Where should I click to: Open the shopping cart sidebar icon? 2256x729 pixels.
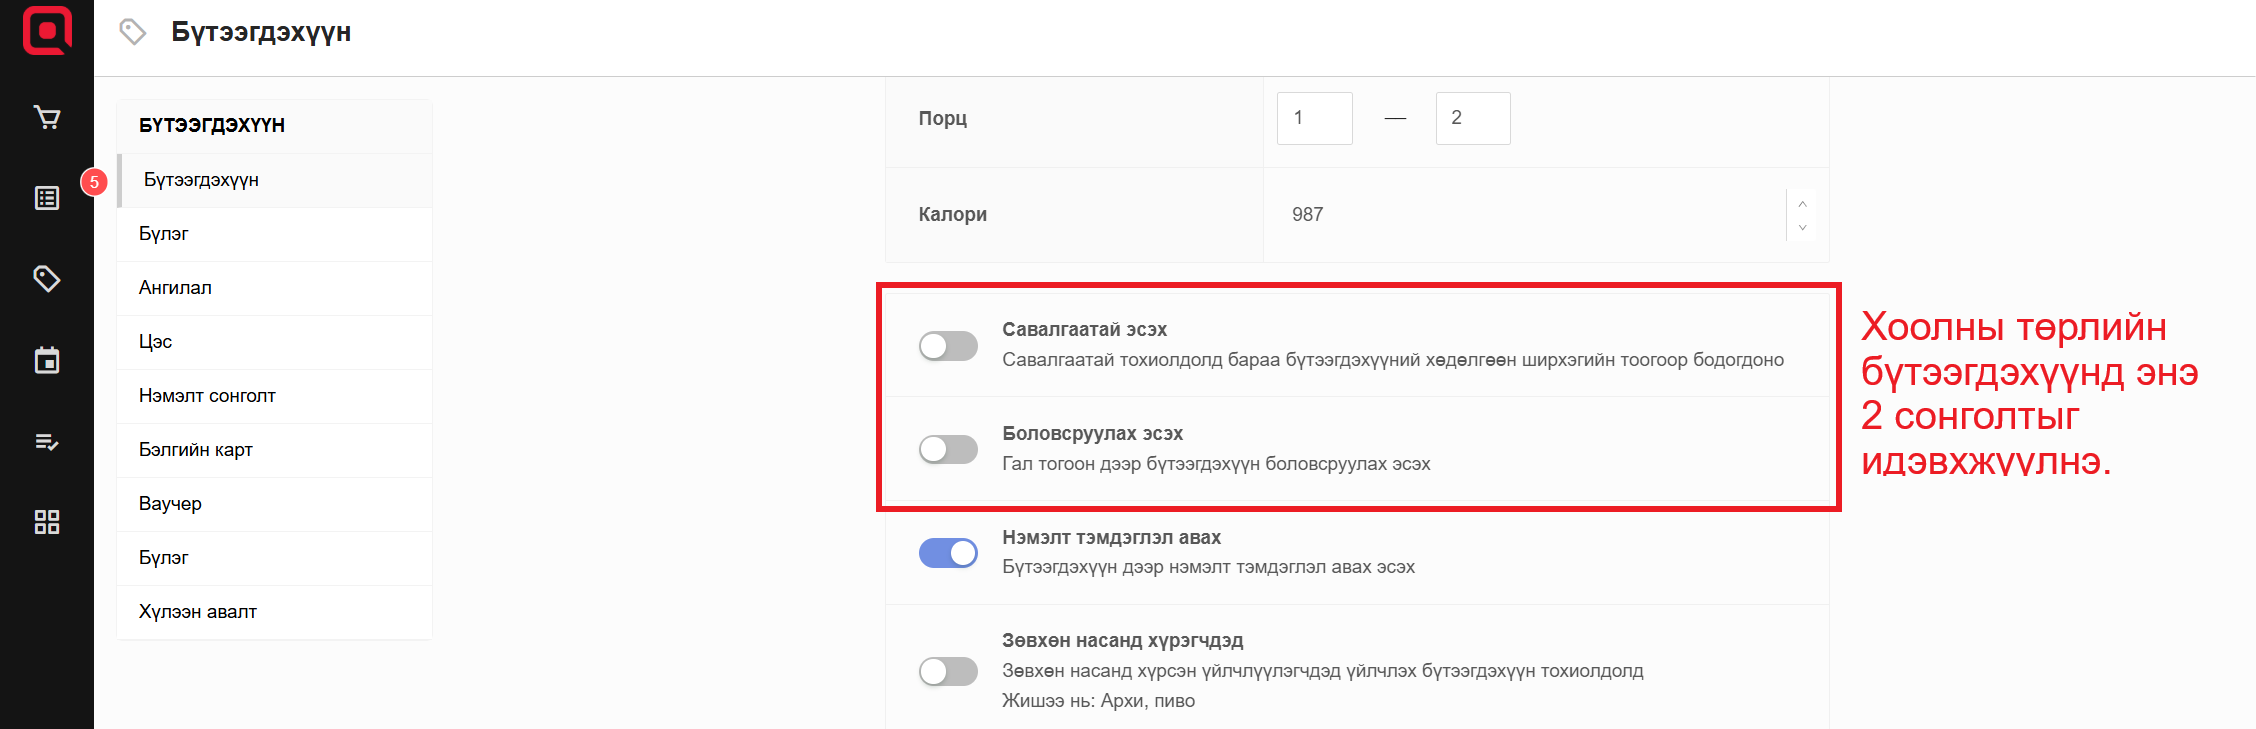click(47, 118)
